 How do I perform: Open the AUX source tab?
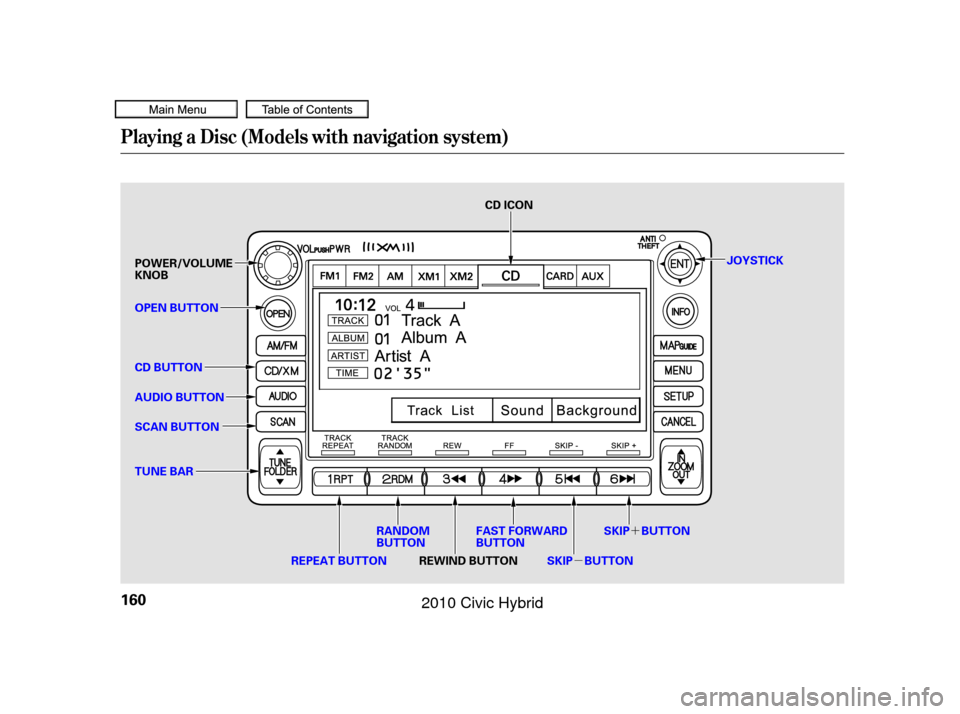593,276
